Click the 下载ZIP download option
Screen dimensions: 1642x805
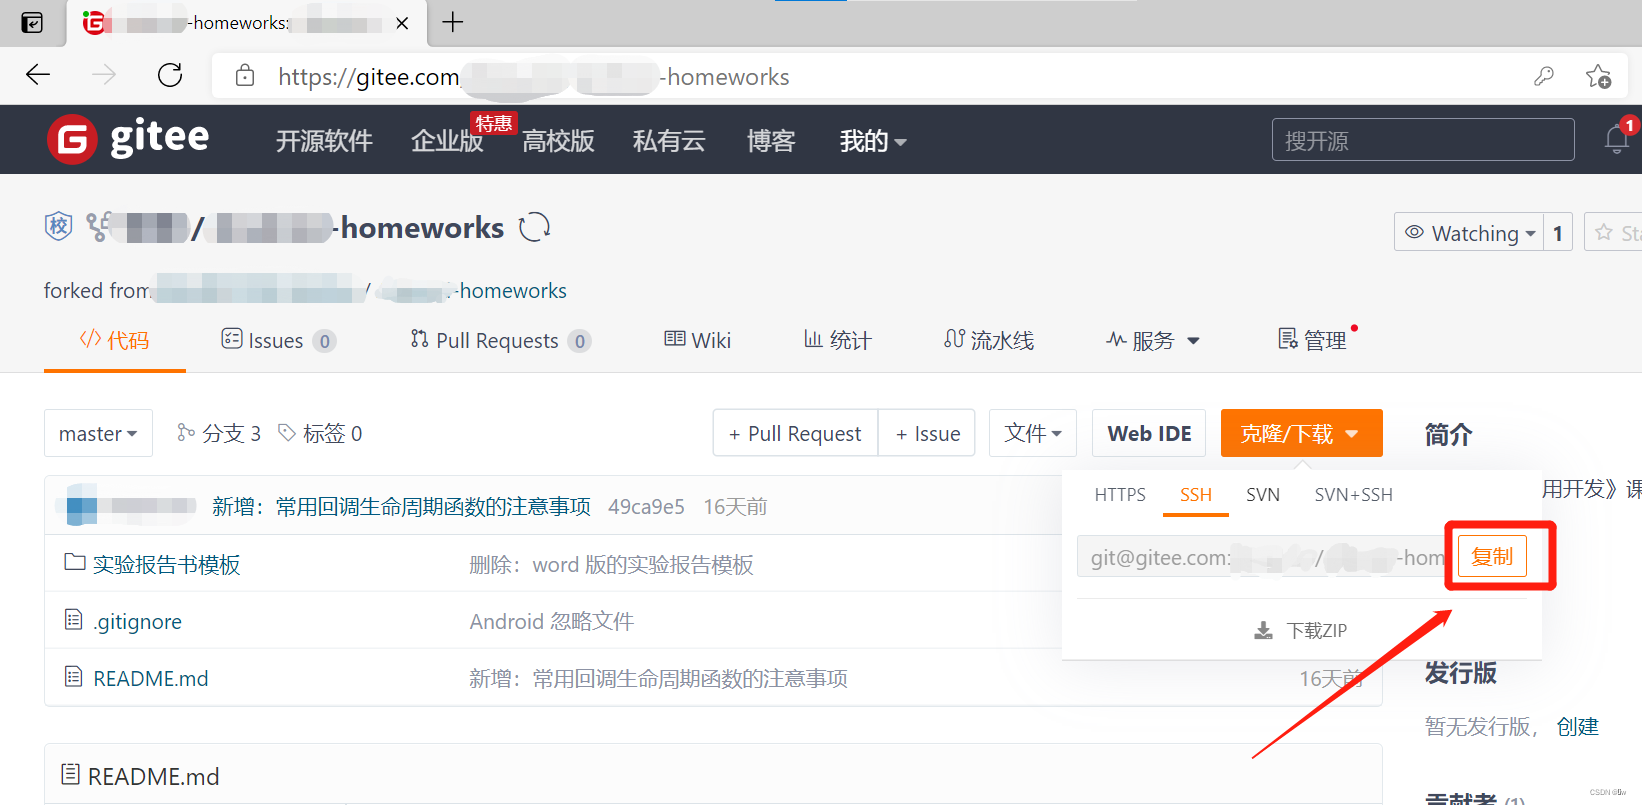coord(1301,630)
